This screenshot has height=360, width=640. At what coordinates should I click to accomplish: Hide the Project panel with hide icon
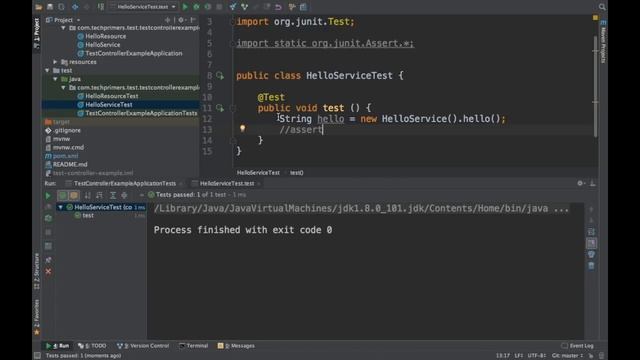point(193,20)
